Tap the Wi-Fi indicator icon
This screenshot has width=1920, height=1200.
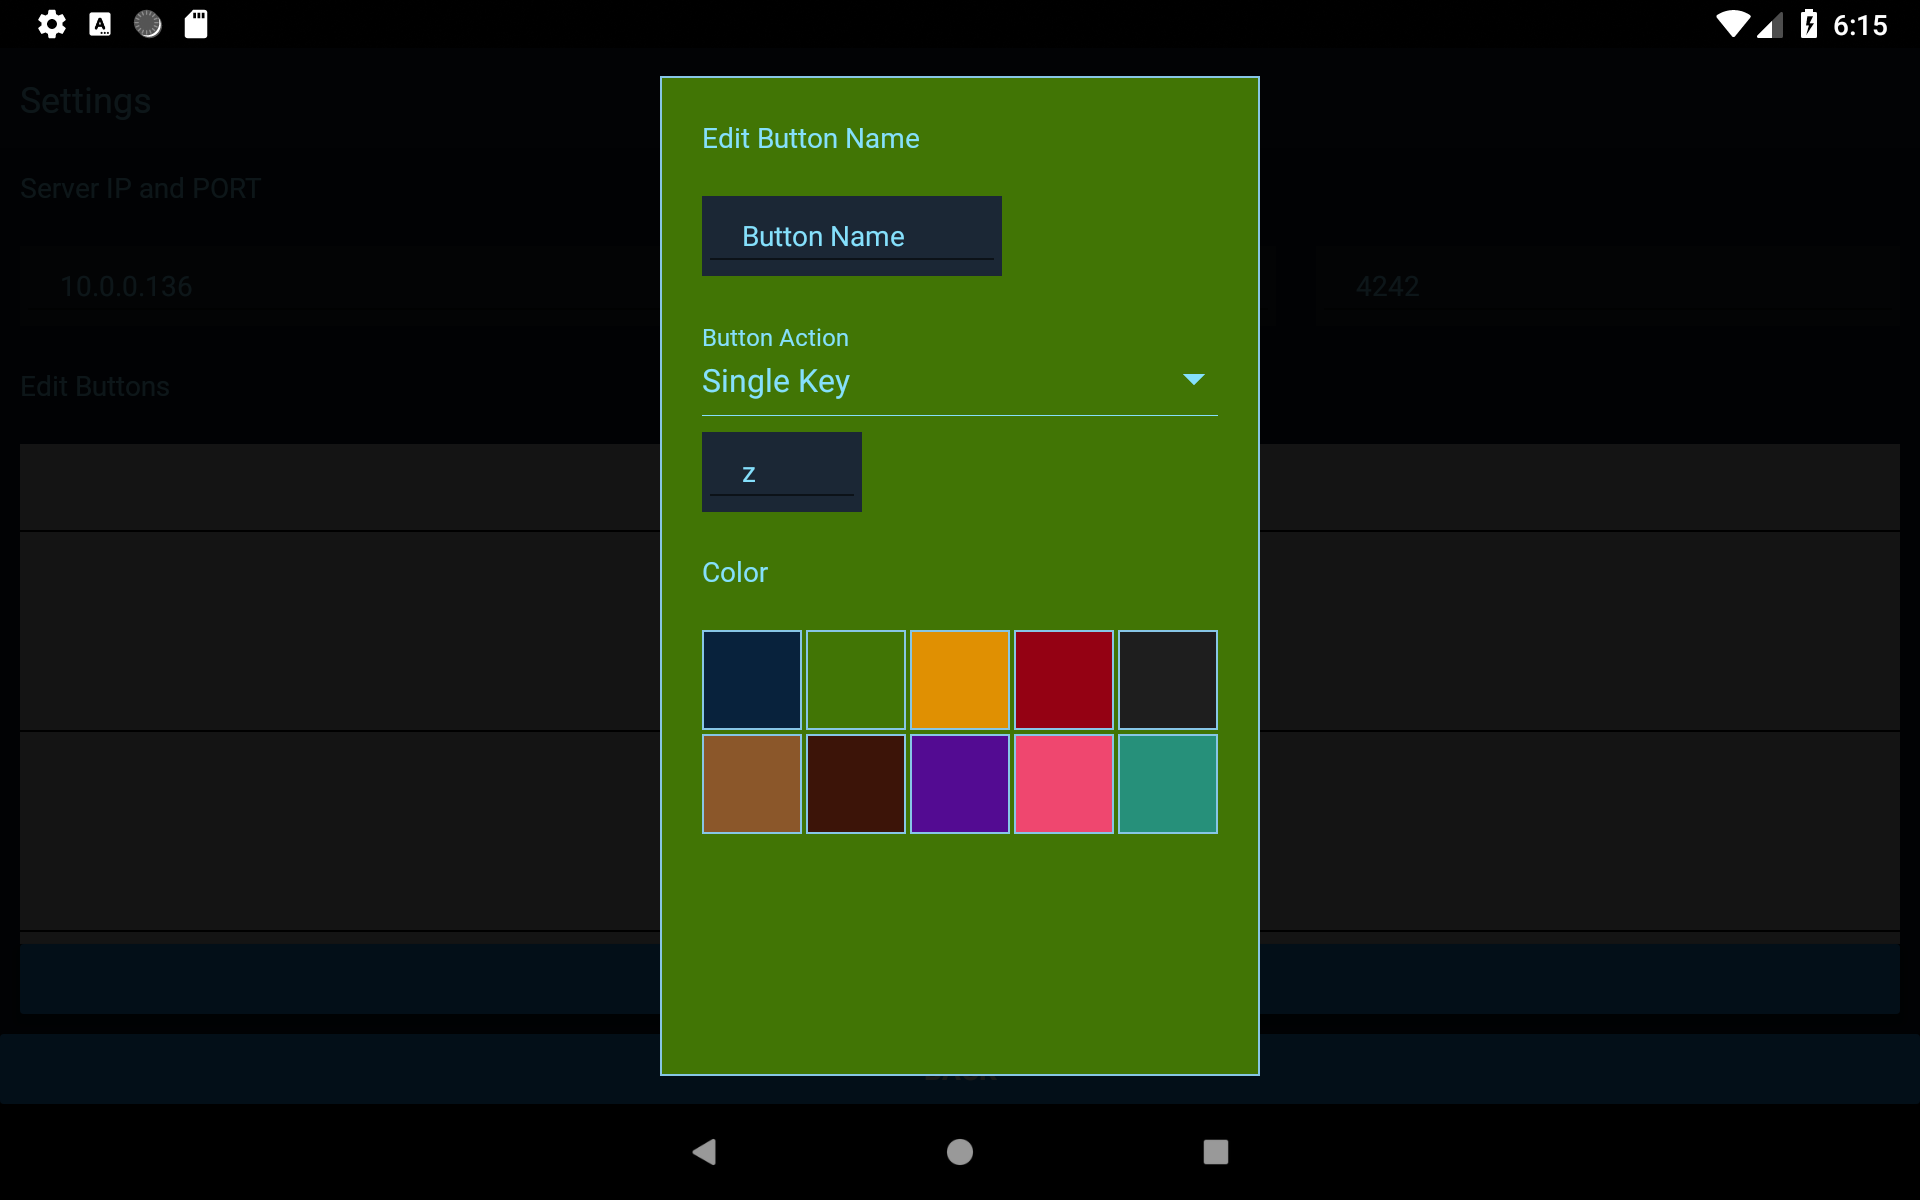pos(1732,24)
